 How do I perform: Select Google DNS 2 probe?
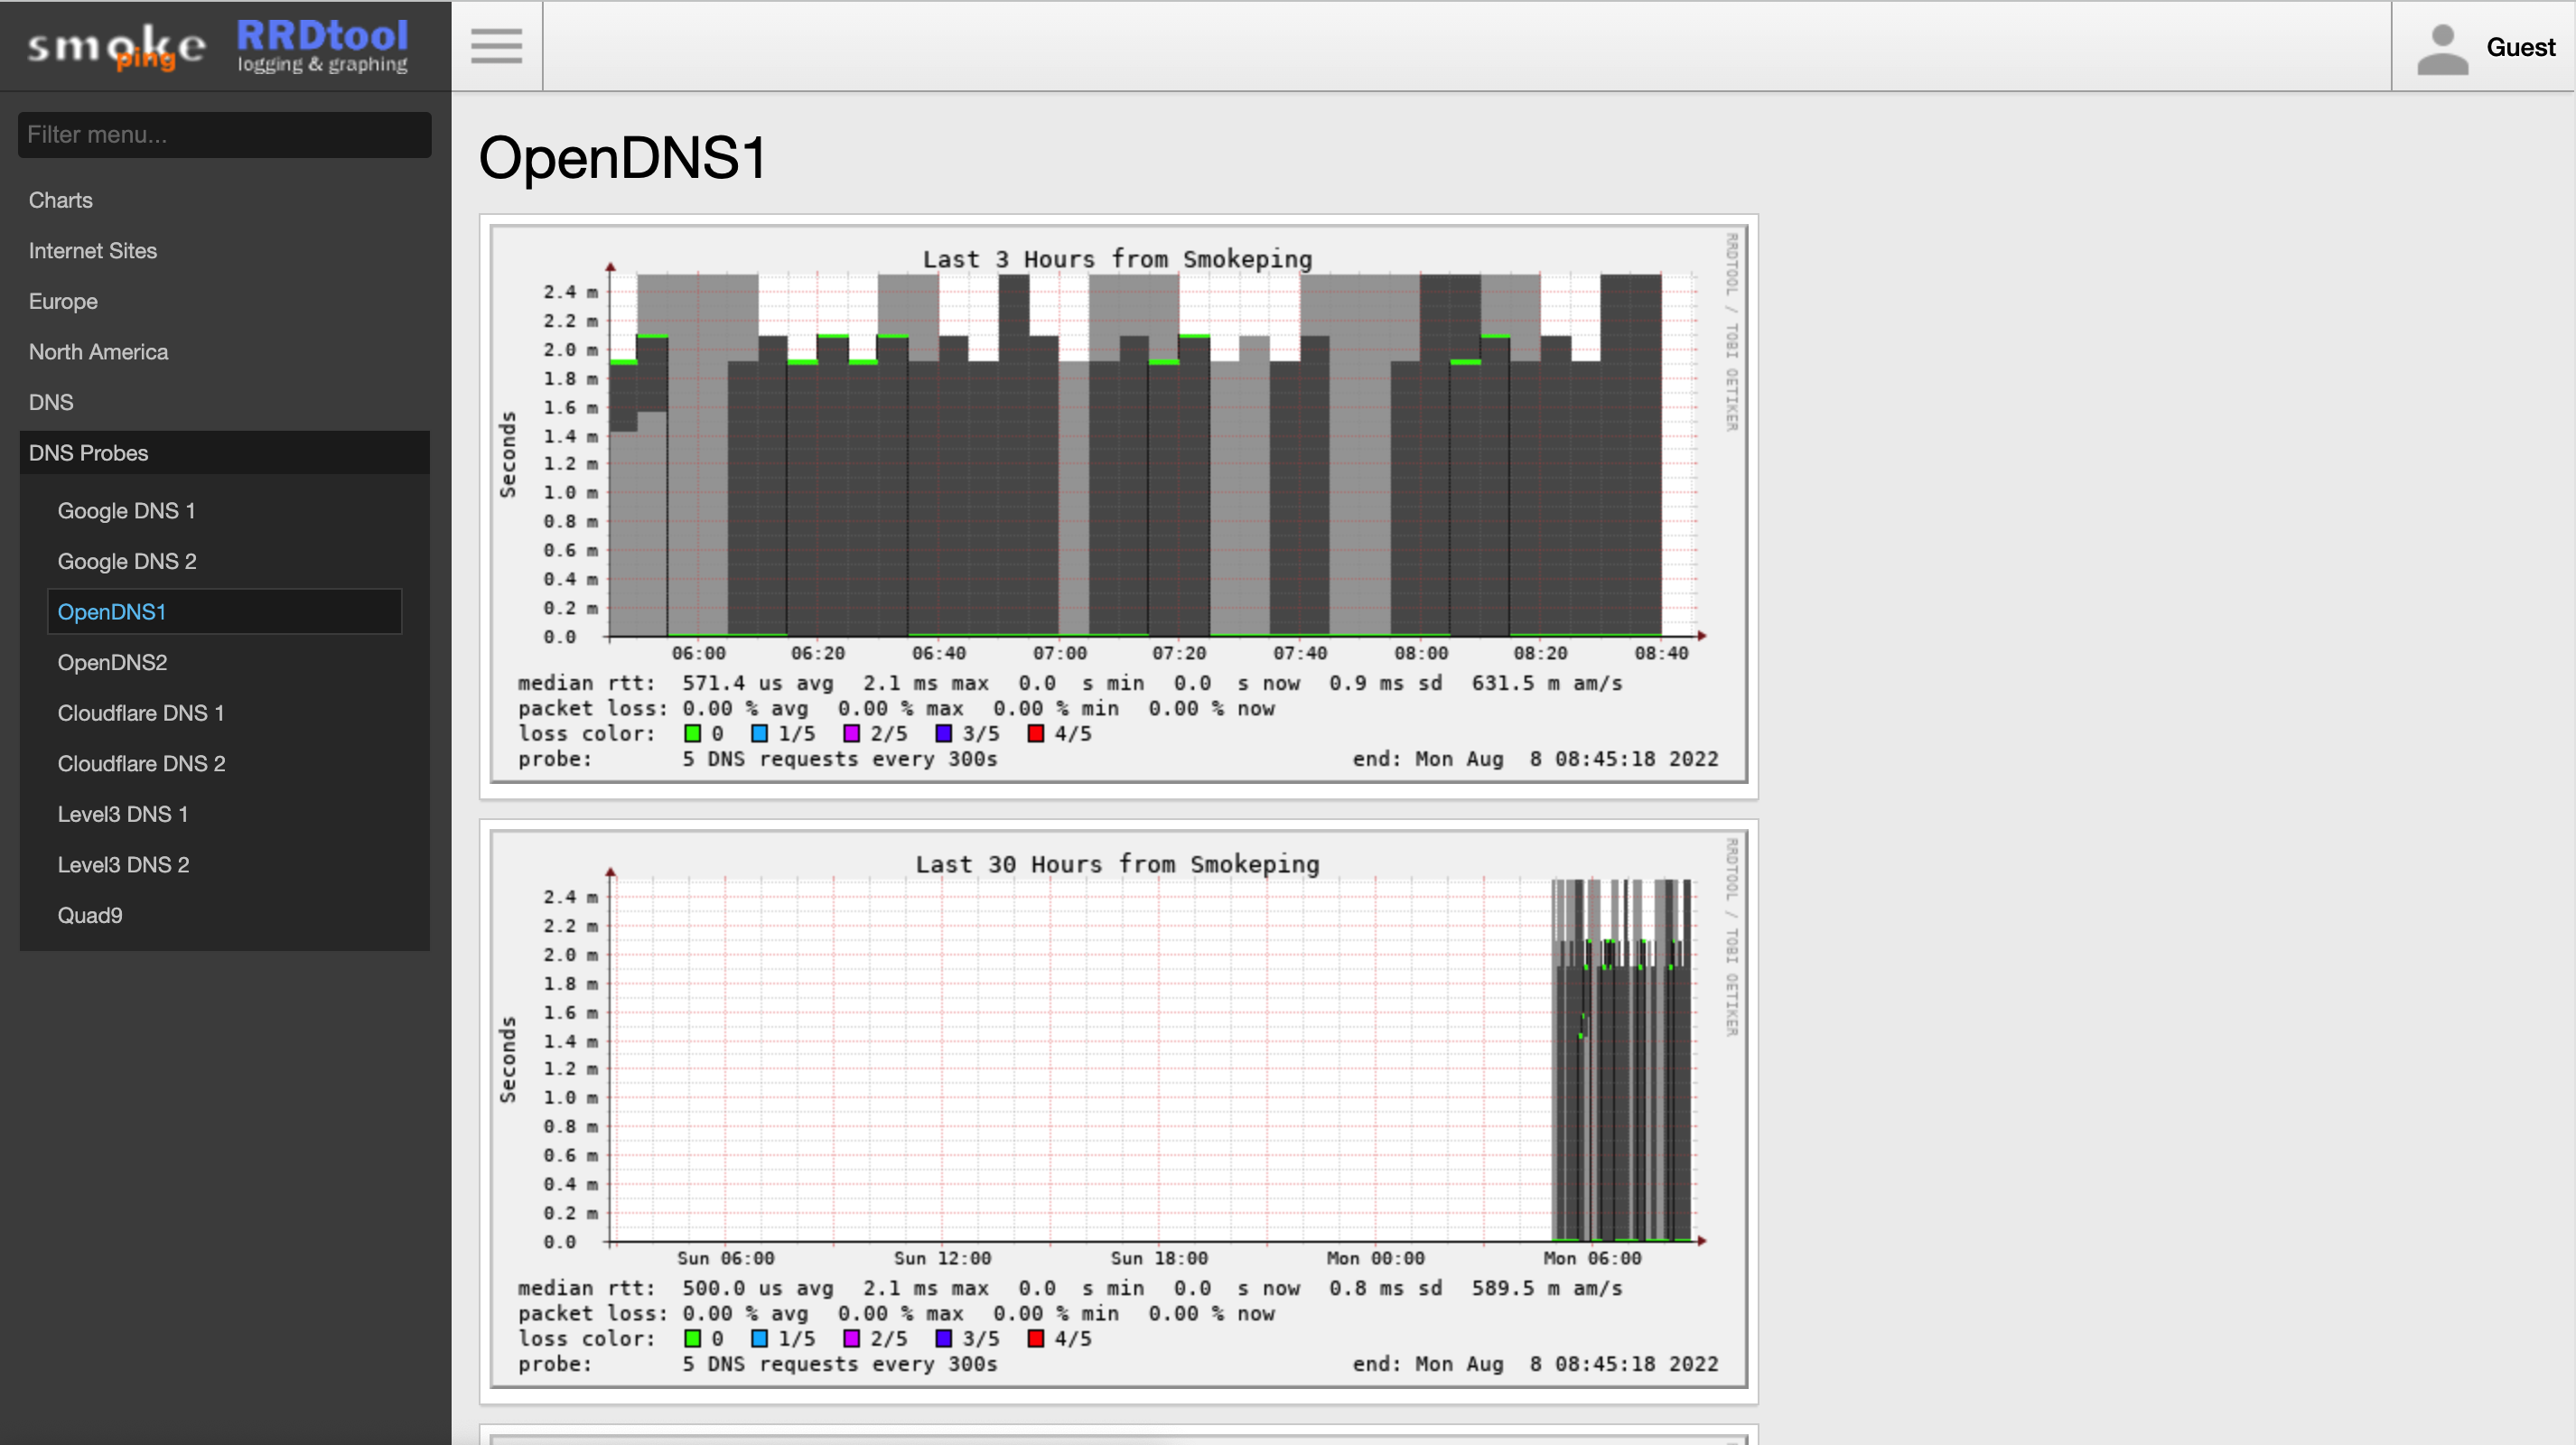pos(127,561)
